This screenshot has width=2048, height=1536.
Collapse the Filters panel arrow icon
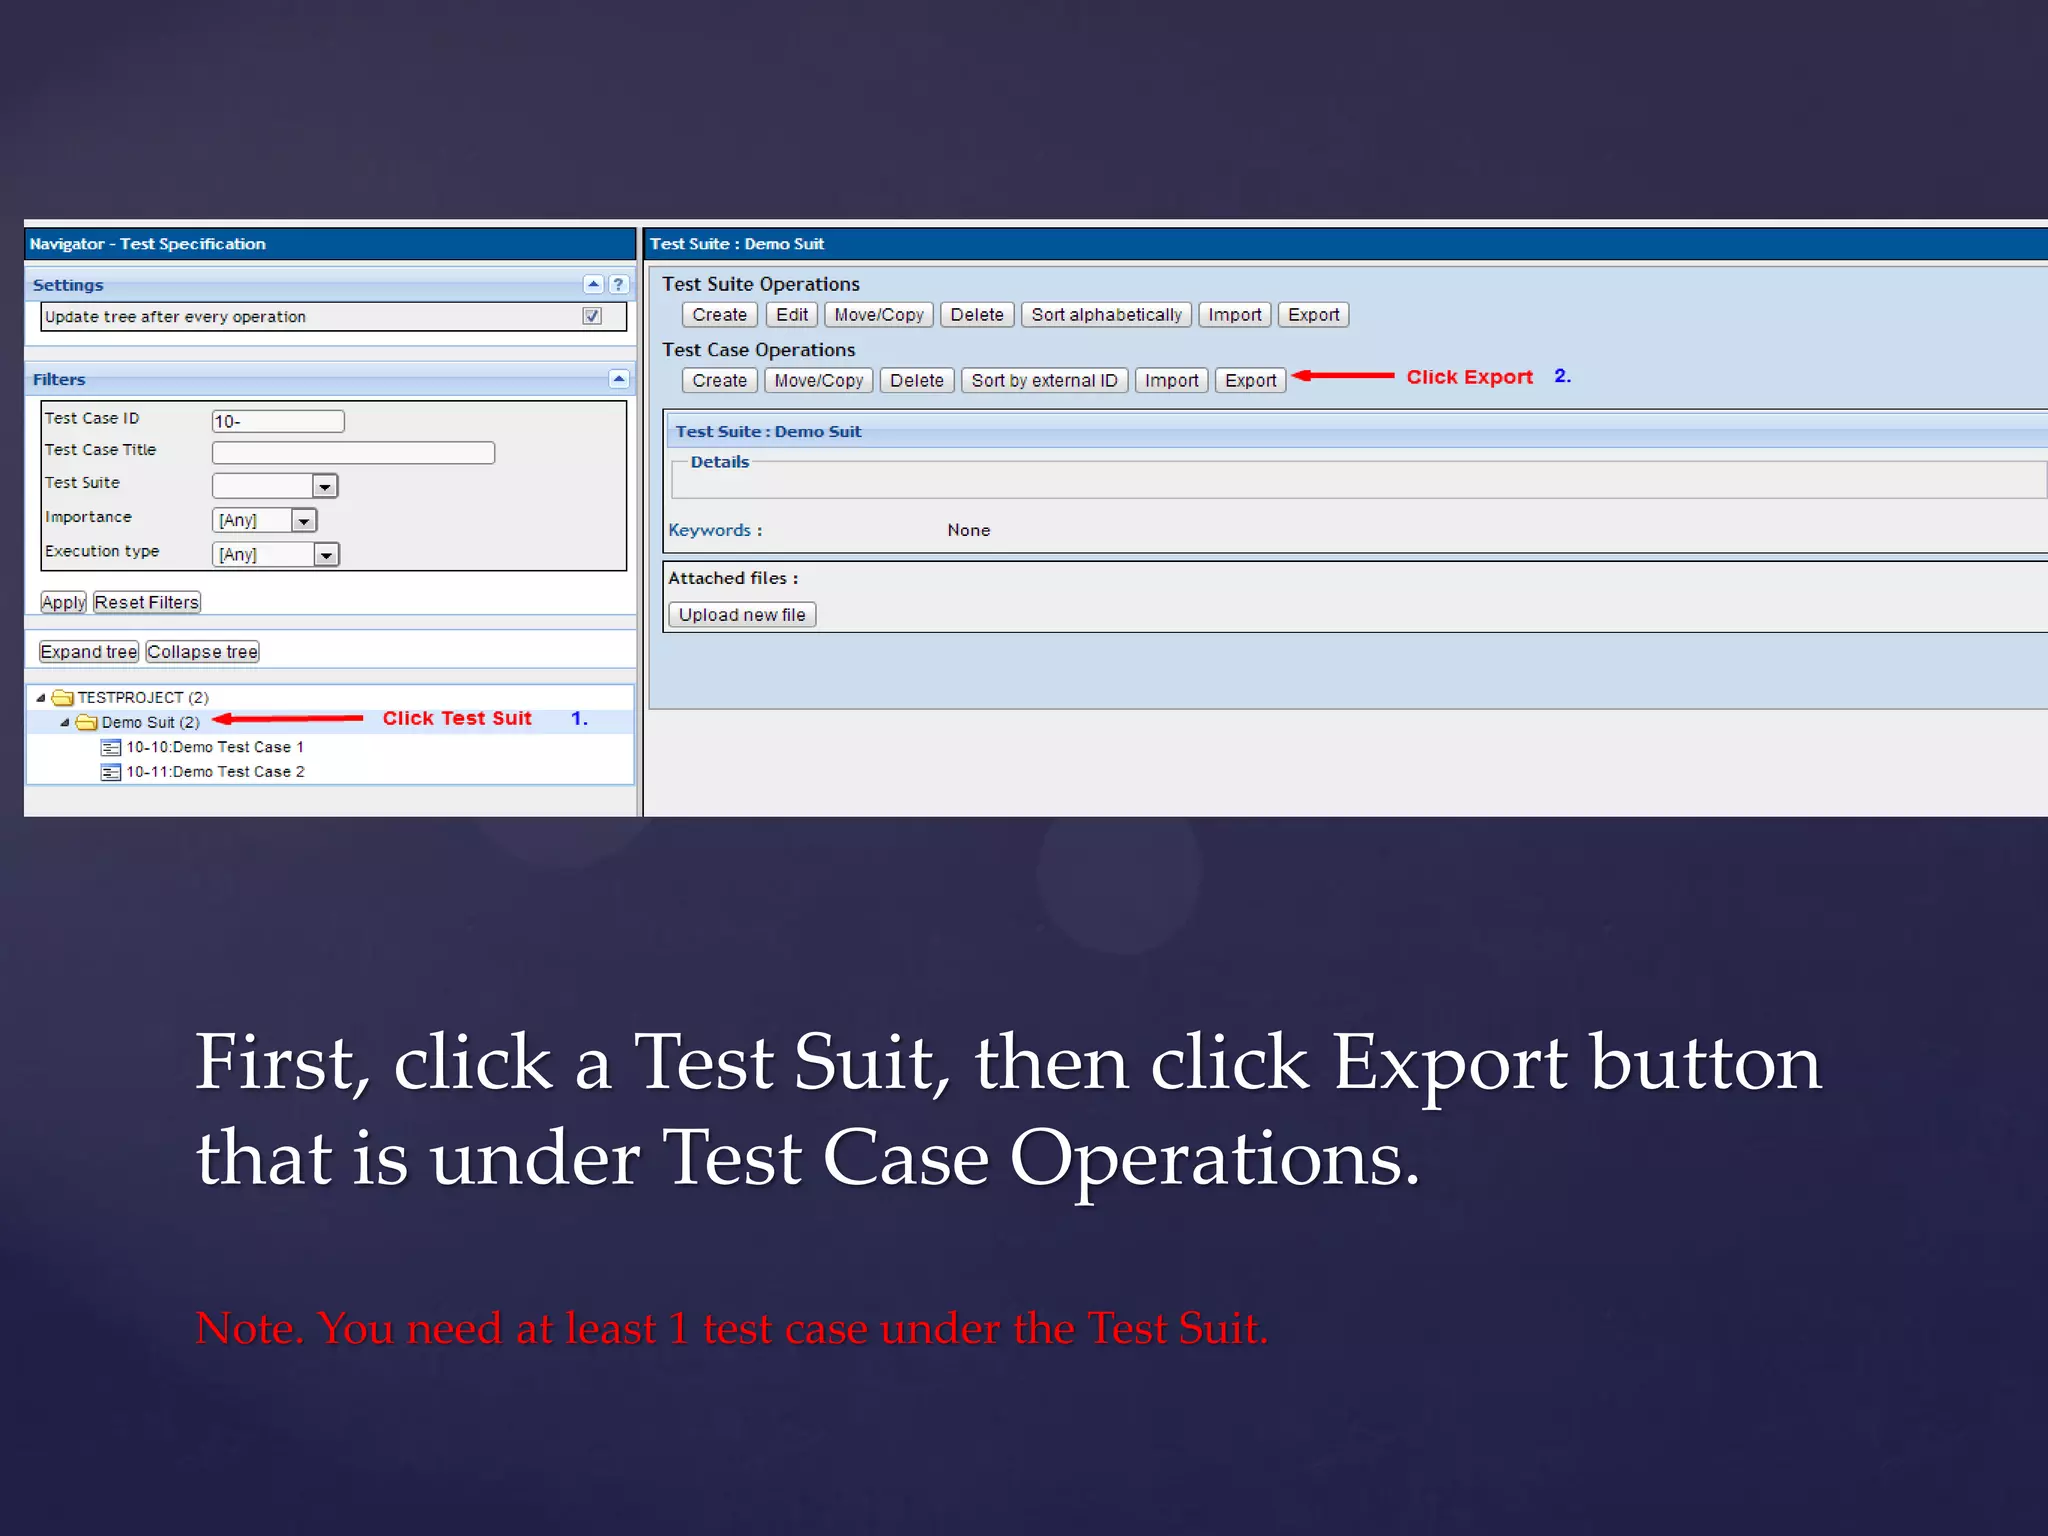click(x=618, y=378)
